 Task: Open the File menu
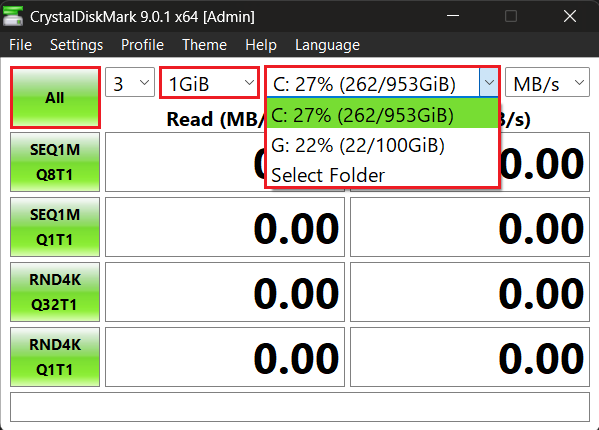coord(20,45)
